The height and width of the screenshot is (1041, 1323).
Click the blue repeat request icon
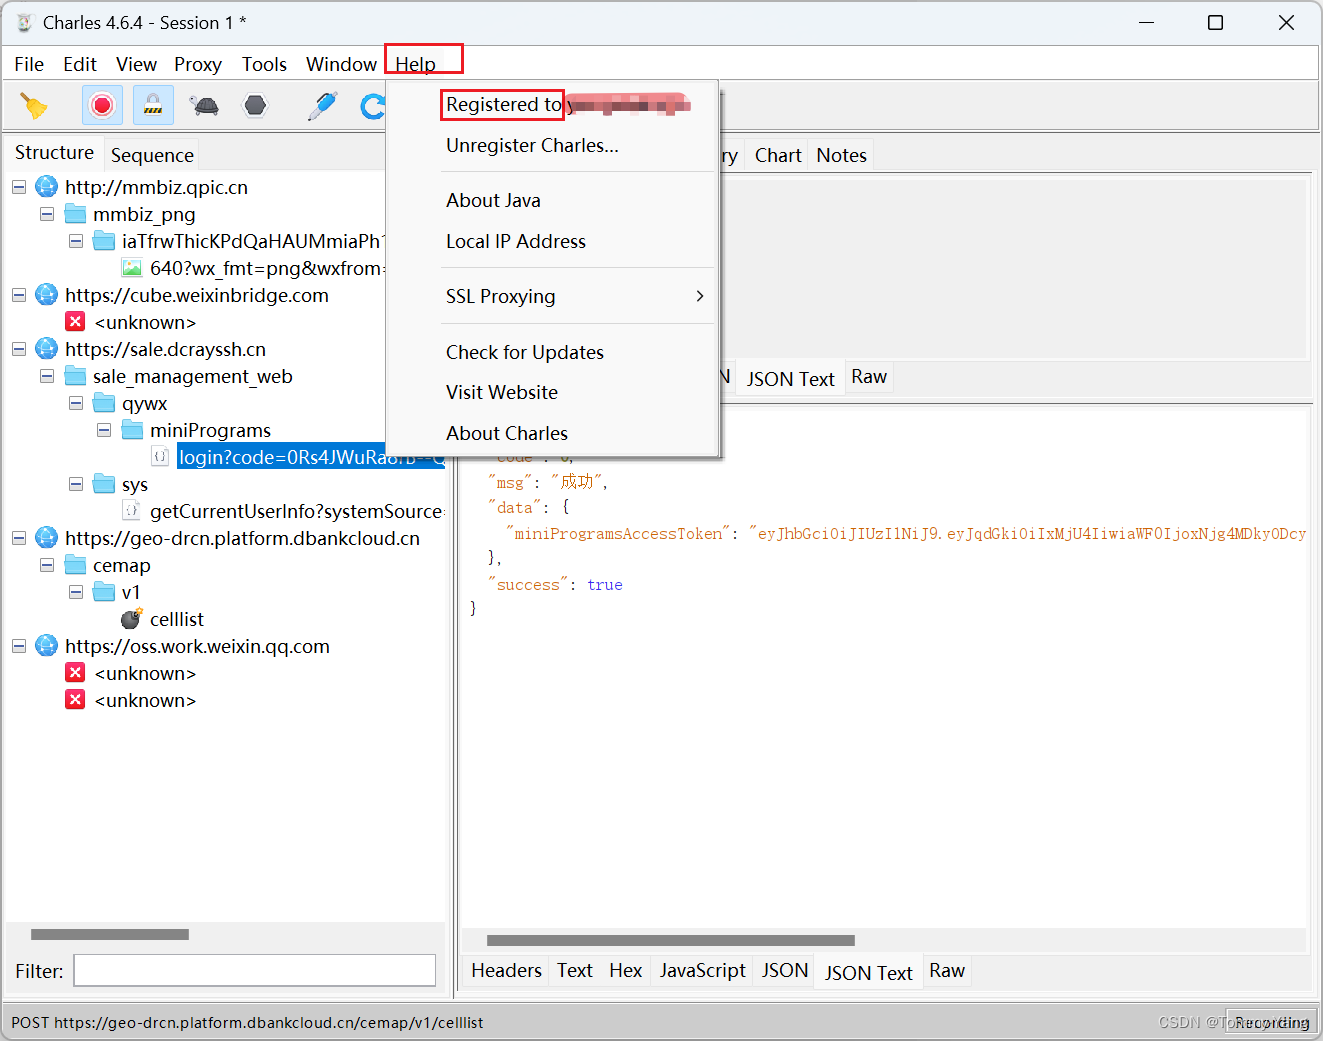click(372, 105)
